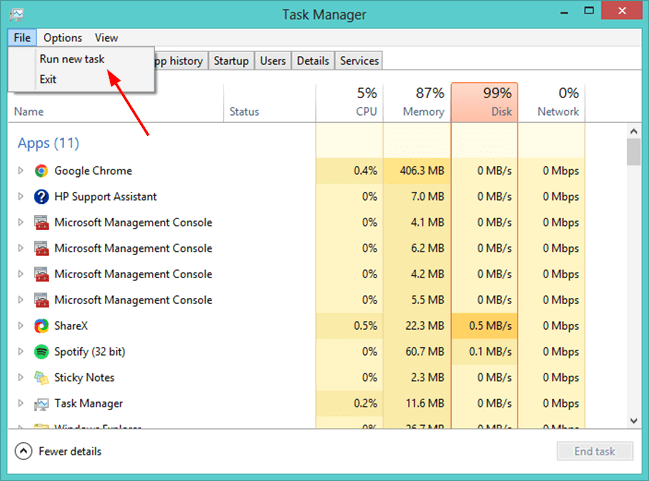Click Chrome's 406.3 MB memory value
Image resolution: width=649 pixels, height=481 pixels.
coord(422,171)
